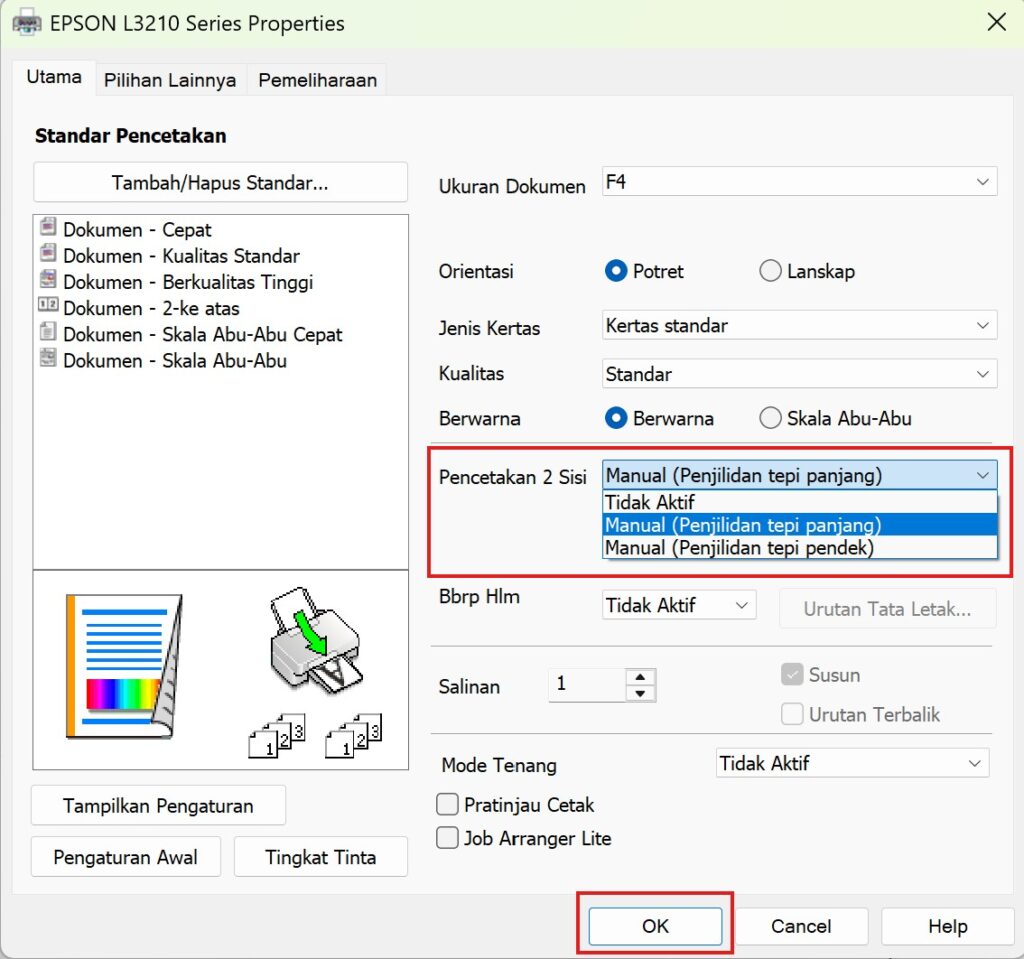Click the Dokumen - Kualitas Standar icon
This screenshot has width=1024, height=959.
[48, 255]
